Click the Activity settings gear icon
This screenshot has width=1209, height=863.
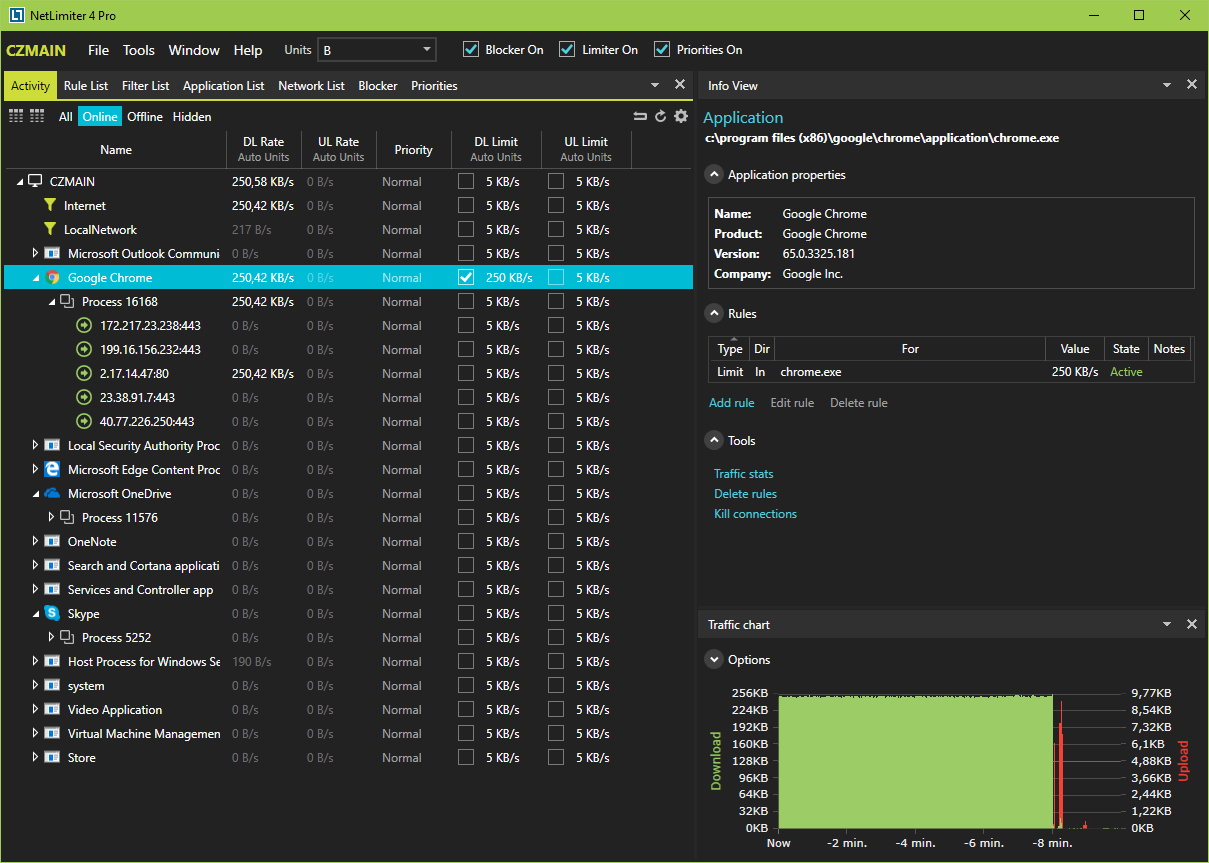point(681,116)
